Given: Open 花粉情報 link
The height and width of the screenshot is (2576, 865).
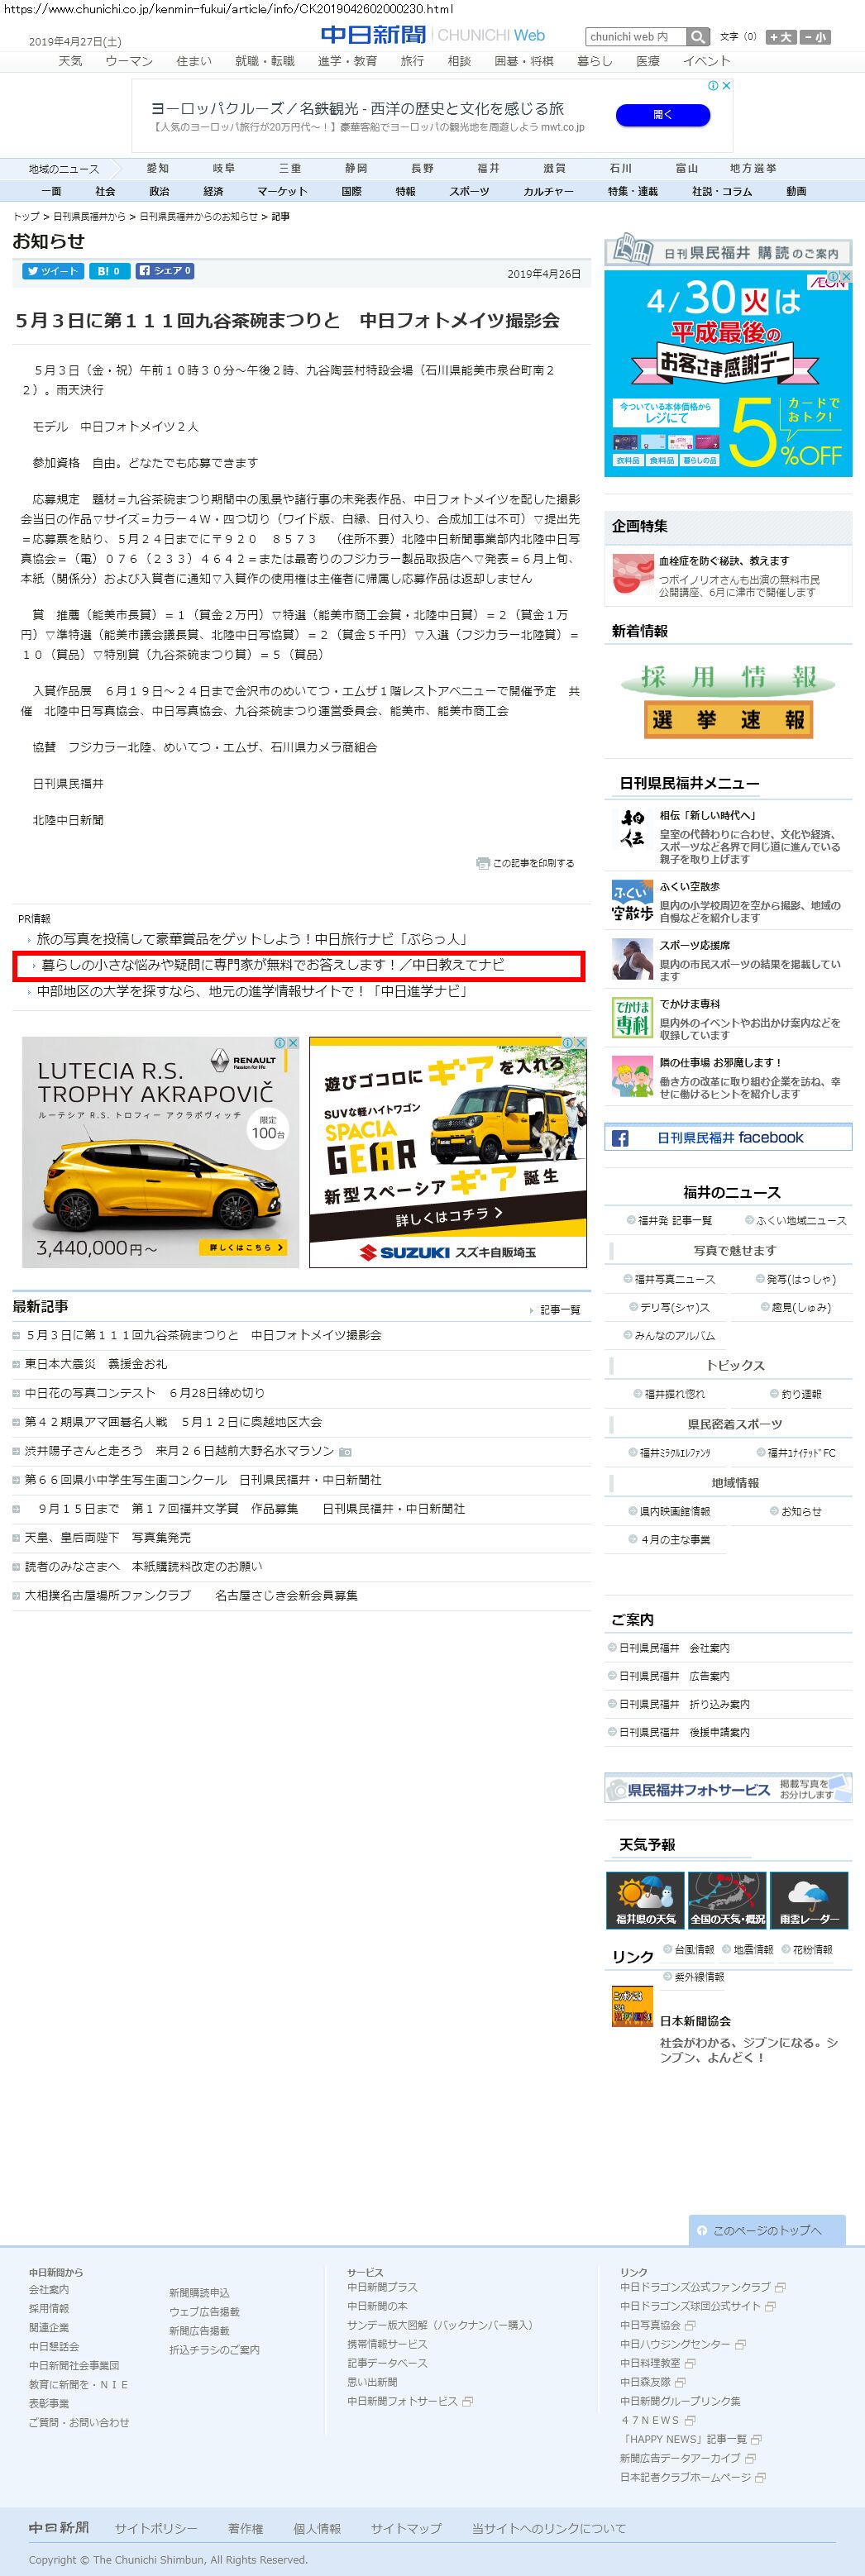Looking at the screenshot, I should tap(813, 1949).
